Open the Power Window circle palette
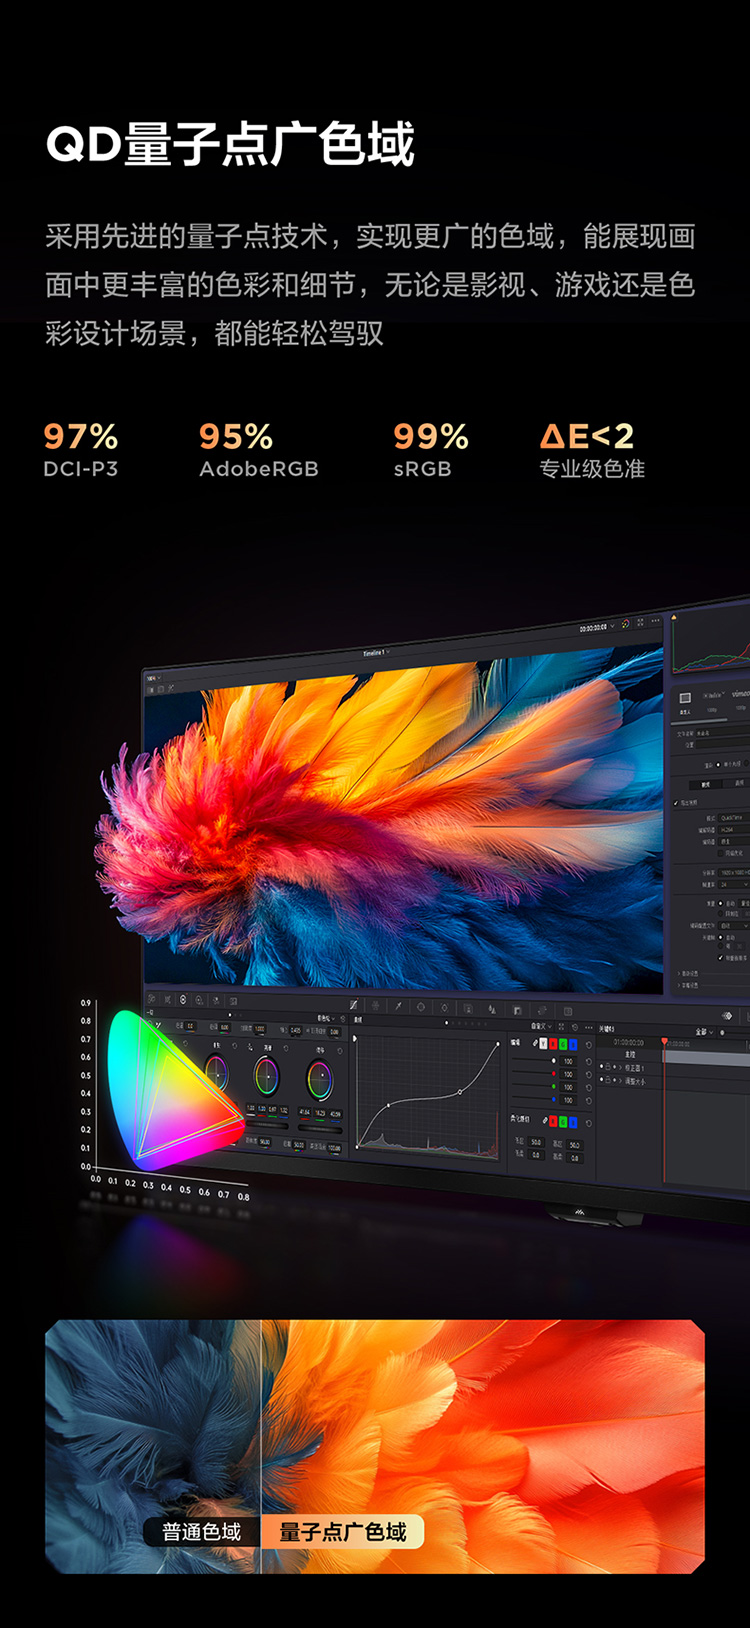The width and height of the screenshot is (750, 1628). coord(421,1007)
